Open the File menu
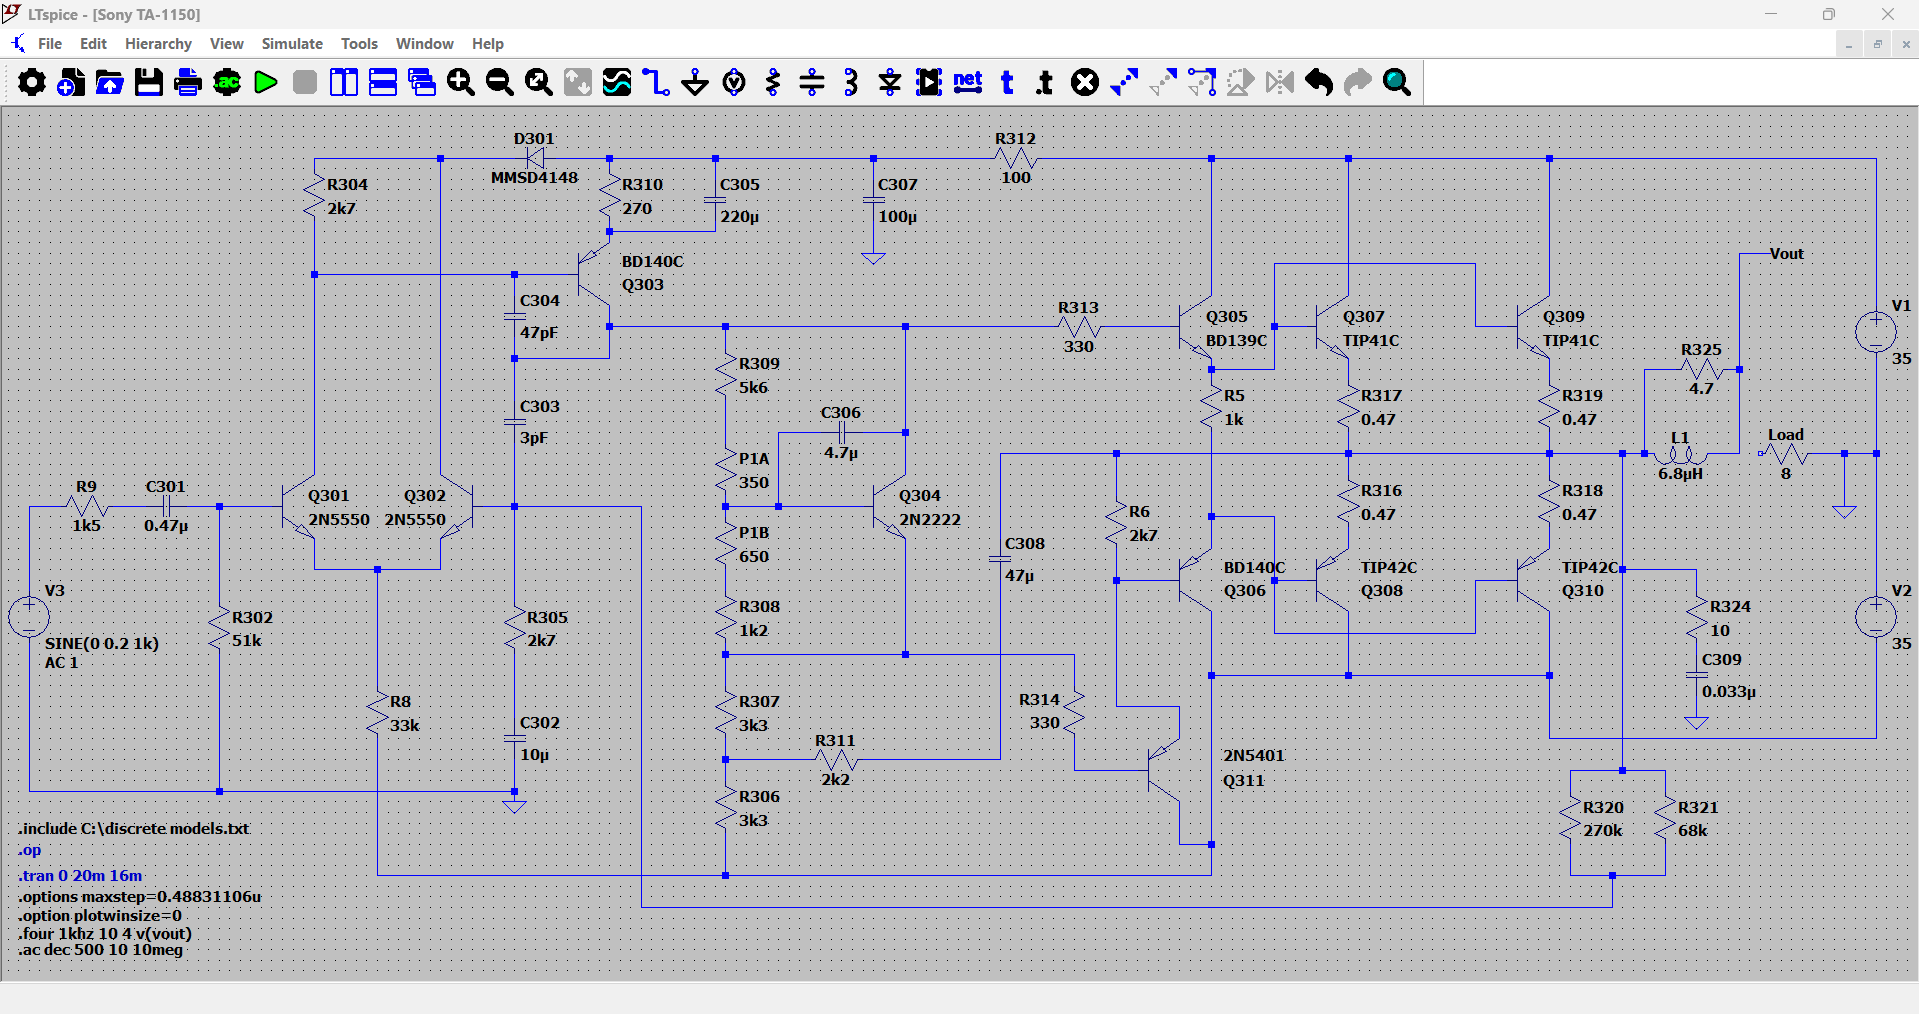 [x=50, y=44]
